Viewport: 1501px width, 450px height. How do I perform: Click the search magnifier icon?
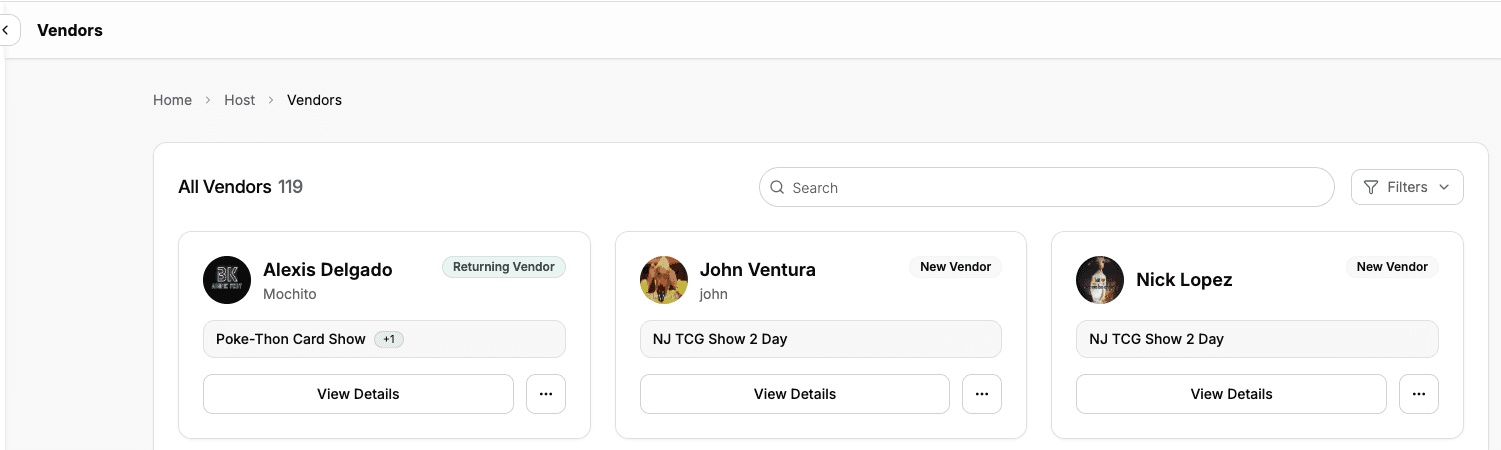777,187
